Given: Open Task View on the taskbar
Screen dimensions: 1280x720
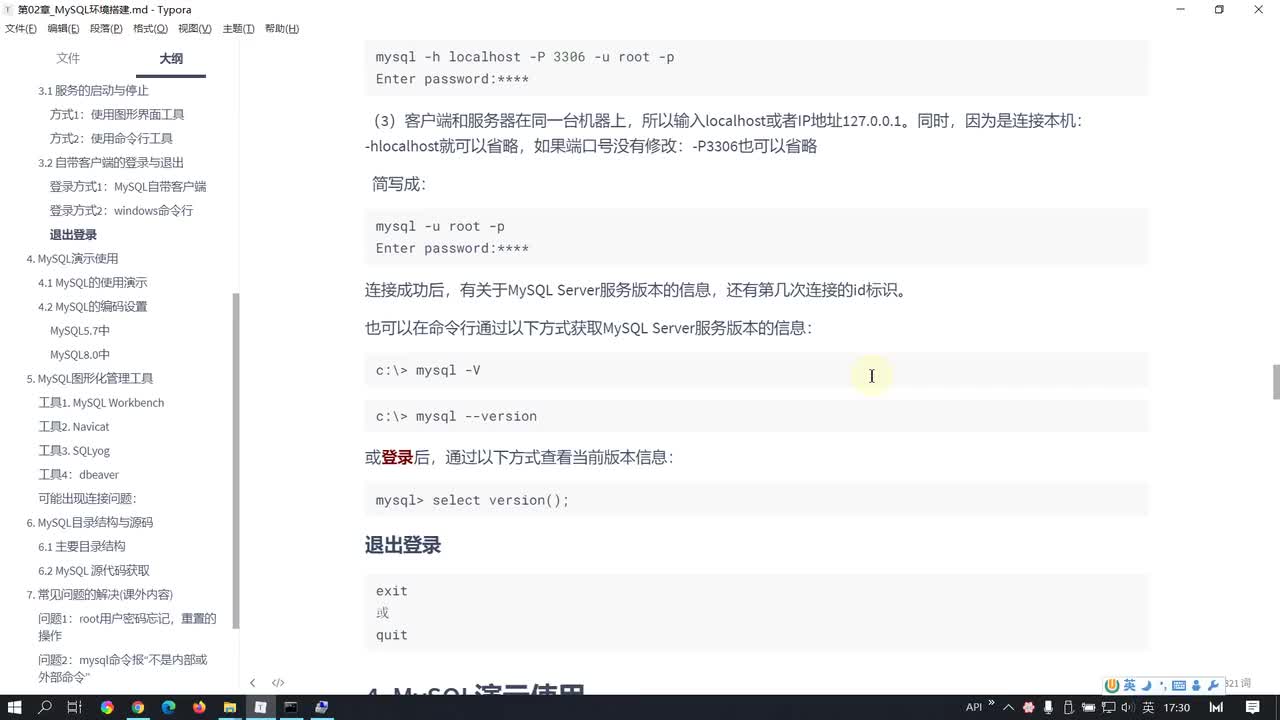Looking at the screenshot, I should click(75, 707).
